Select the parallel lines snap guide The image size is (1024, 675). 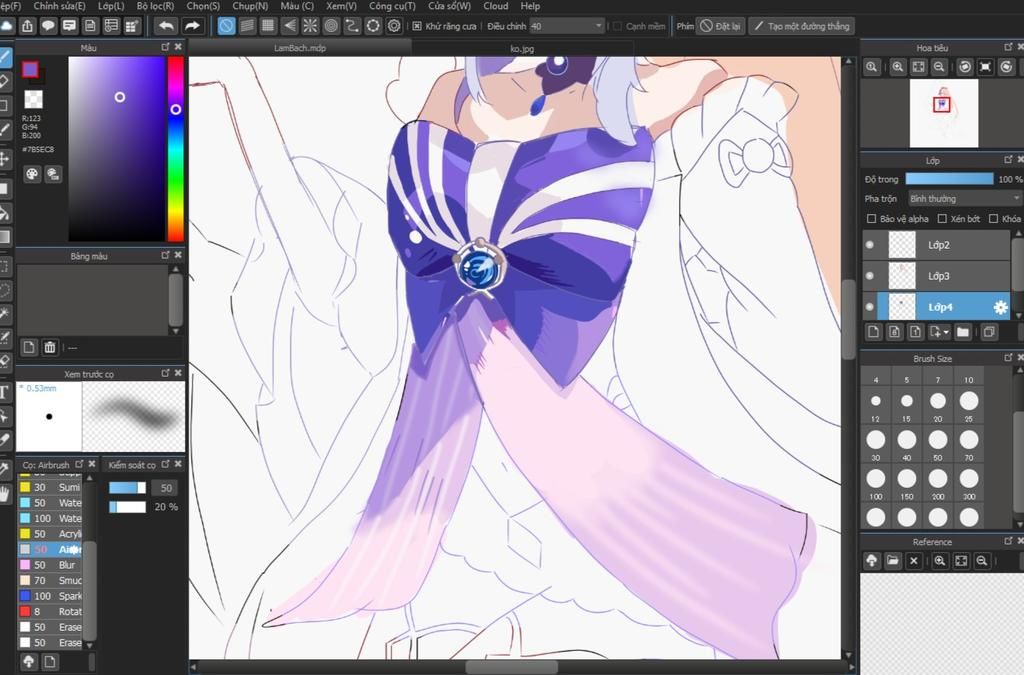tap(247, 26)
